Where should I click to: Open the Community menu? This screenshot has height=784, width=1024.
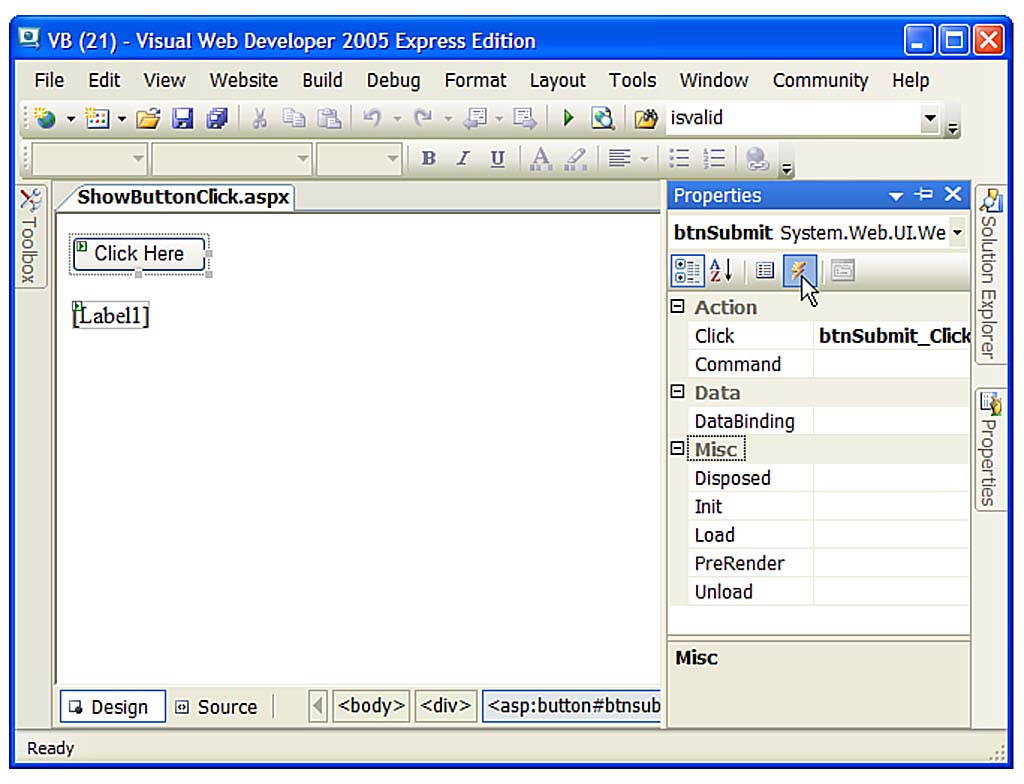tap(820, 80)
